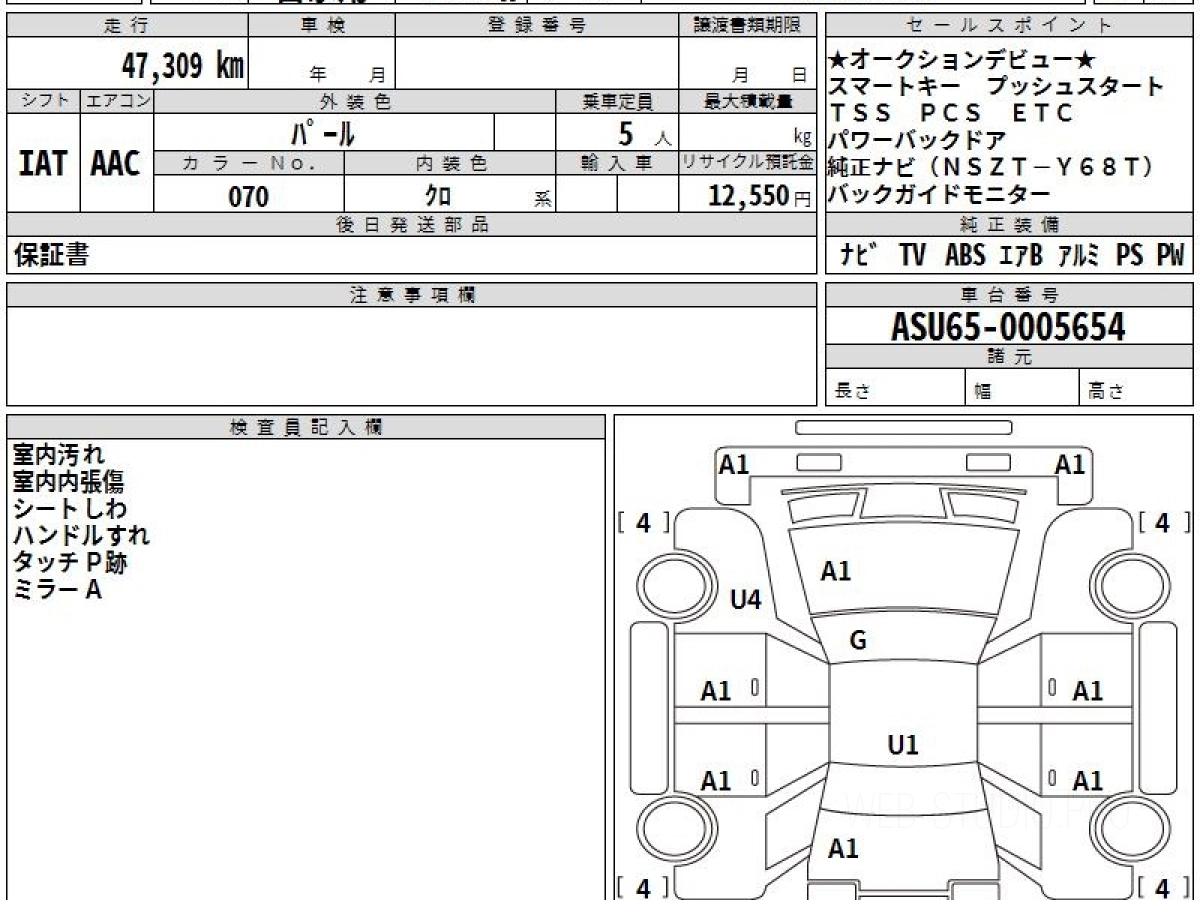Select the 乗車定員 header
1200x900 pixels.
617,101
